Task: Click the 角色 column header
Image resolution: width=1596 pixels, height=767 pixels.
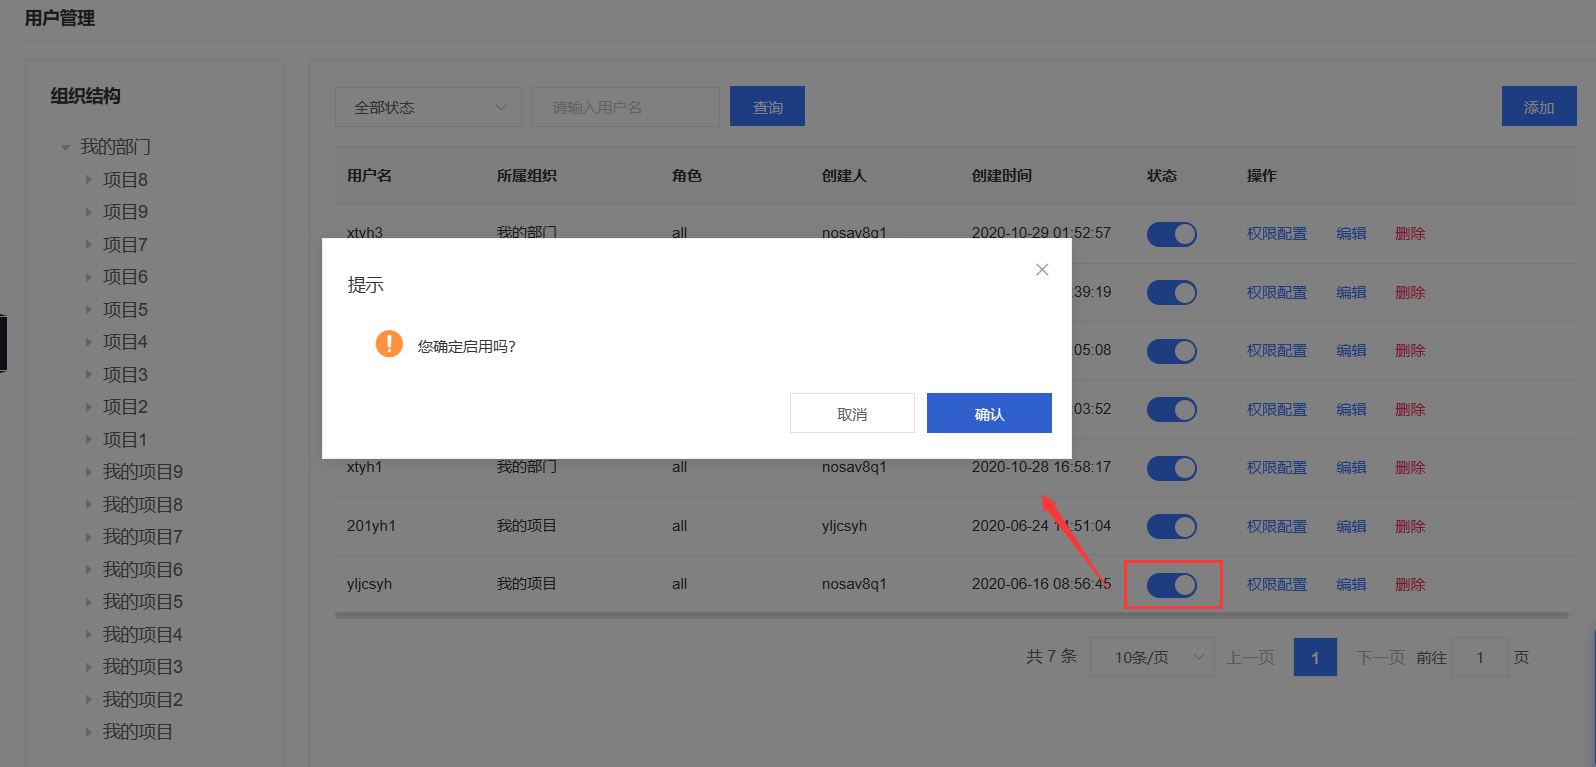Action: click(687, 175)
